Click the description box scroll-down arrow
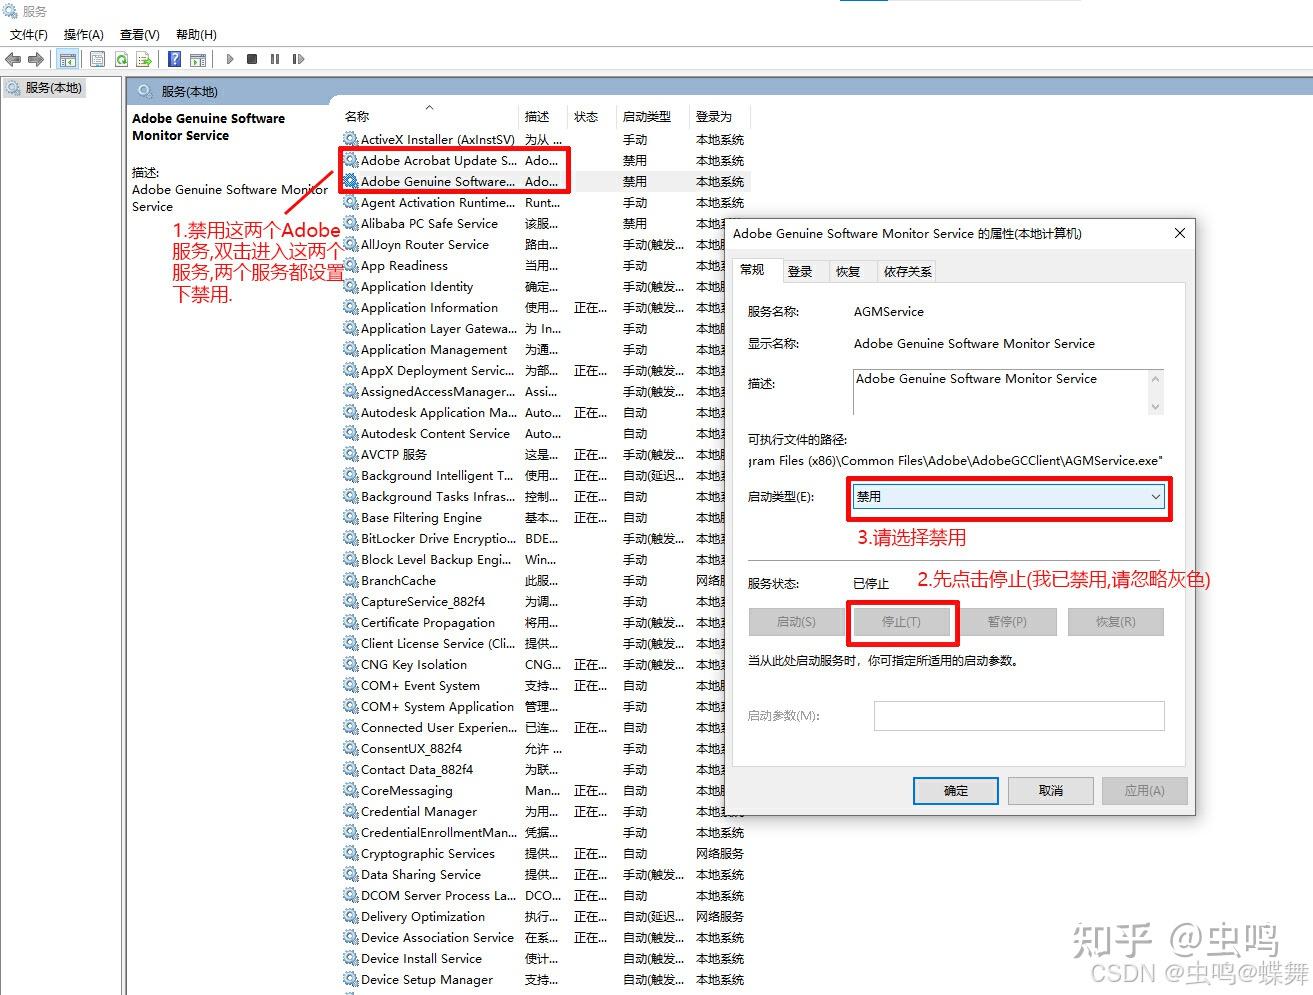Viewport: 1313px width, 995px height. click(1155, 408)
